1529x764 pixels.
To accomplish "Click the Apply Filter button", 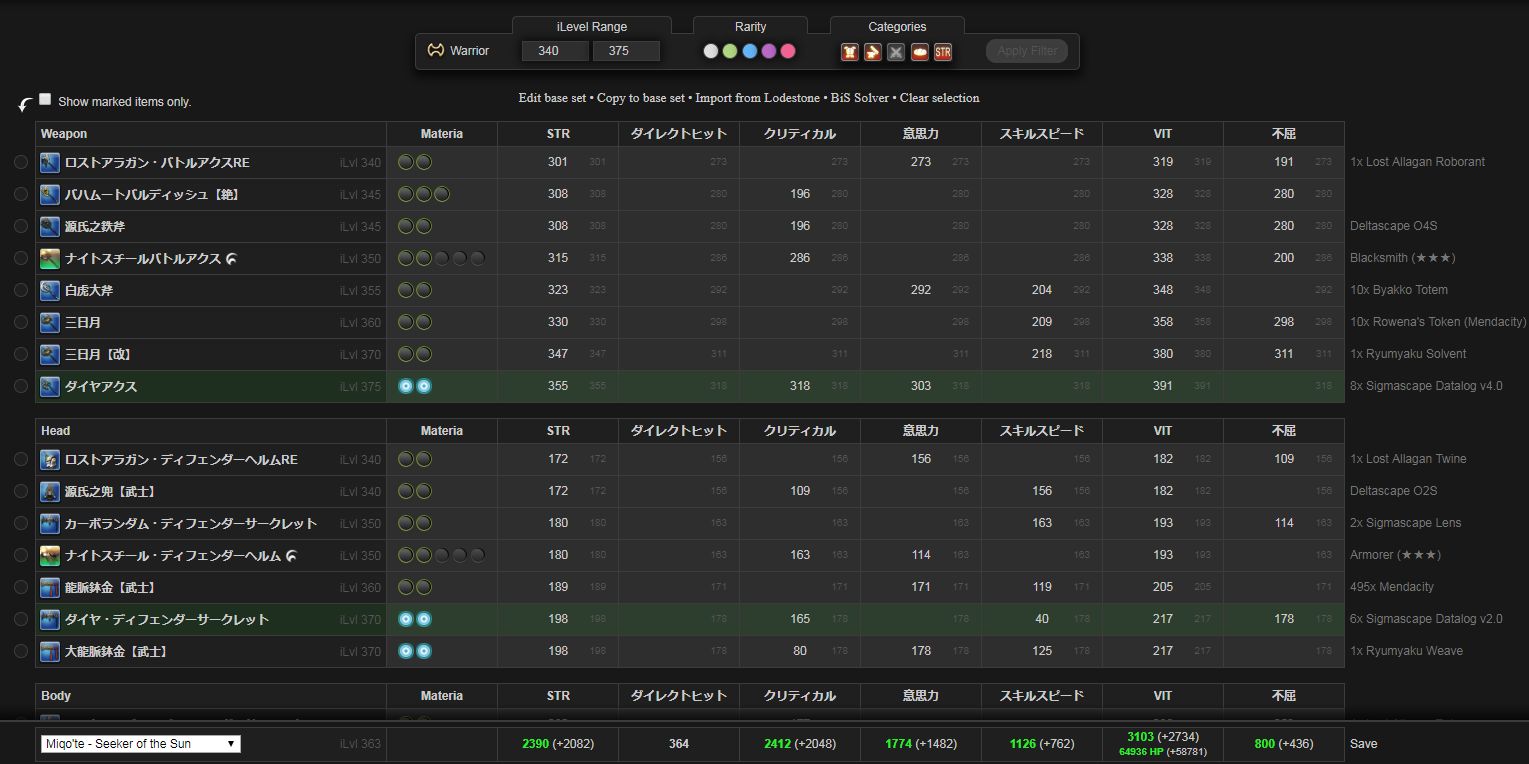I will click(1027, 51).
